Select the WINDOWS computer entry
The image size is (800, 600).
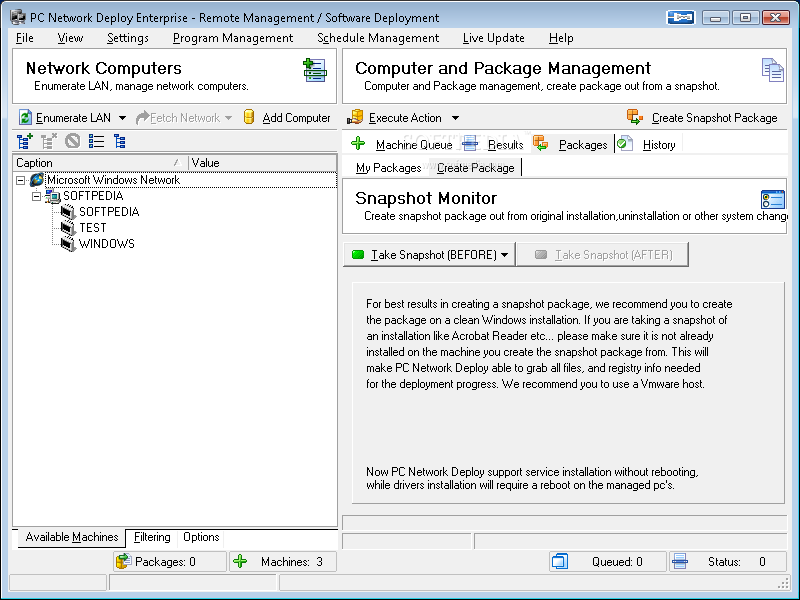107,243
